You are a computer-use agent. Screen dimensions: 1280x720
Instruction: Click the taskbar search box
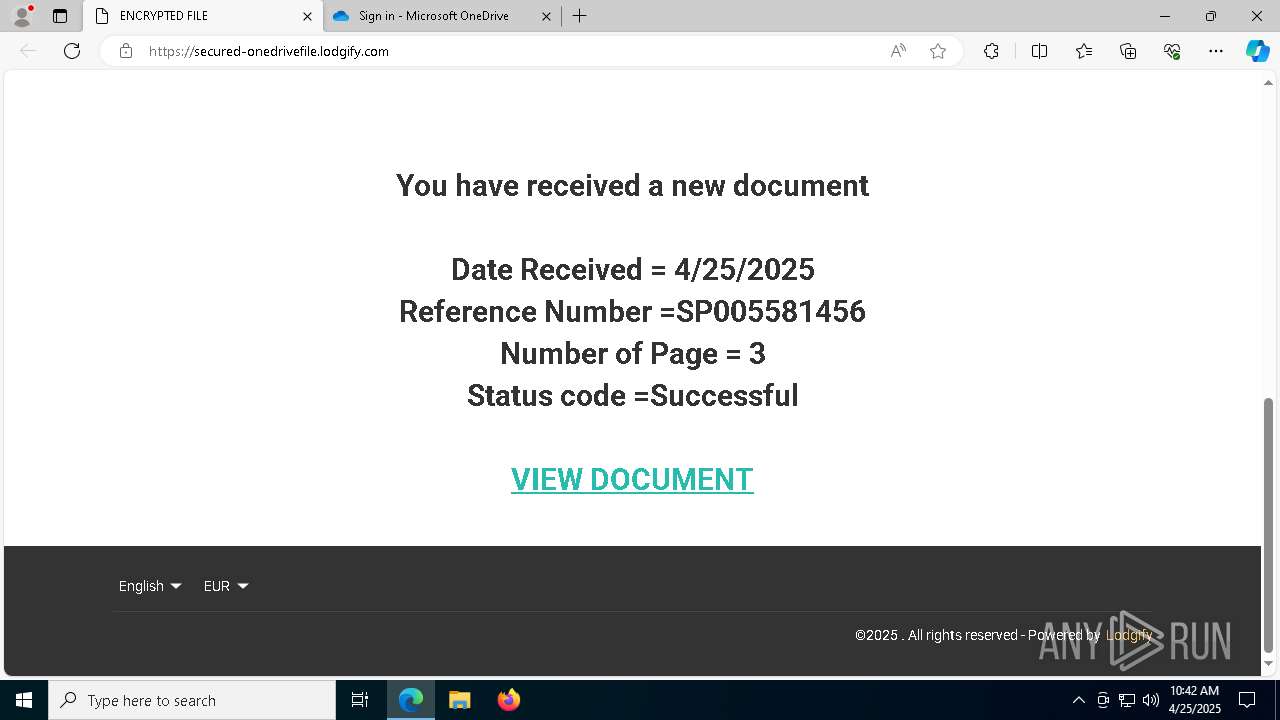point(192,700)
